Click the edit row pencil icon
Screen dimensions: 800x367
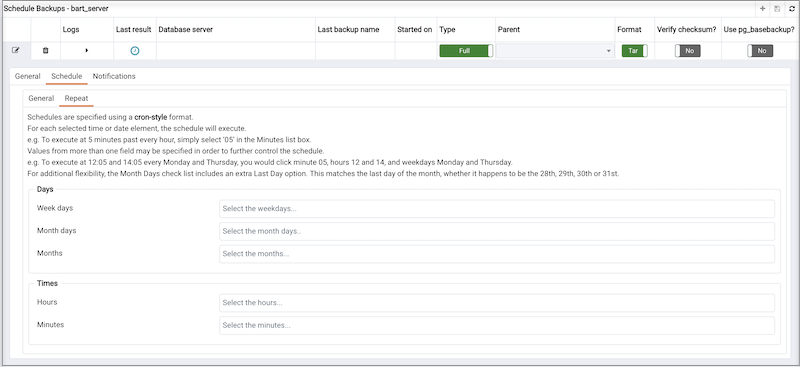tap(16, 51)
